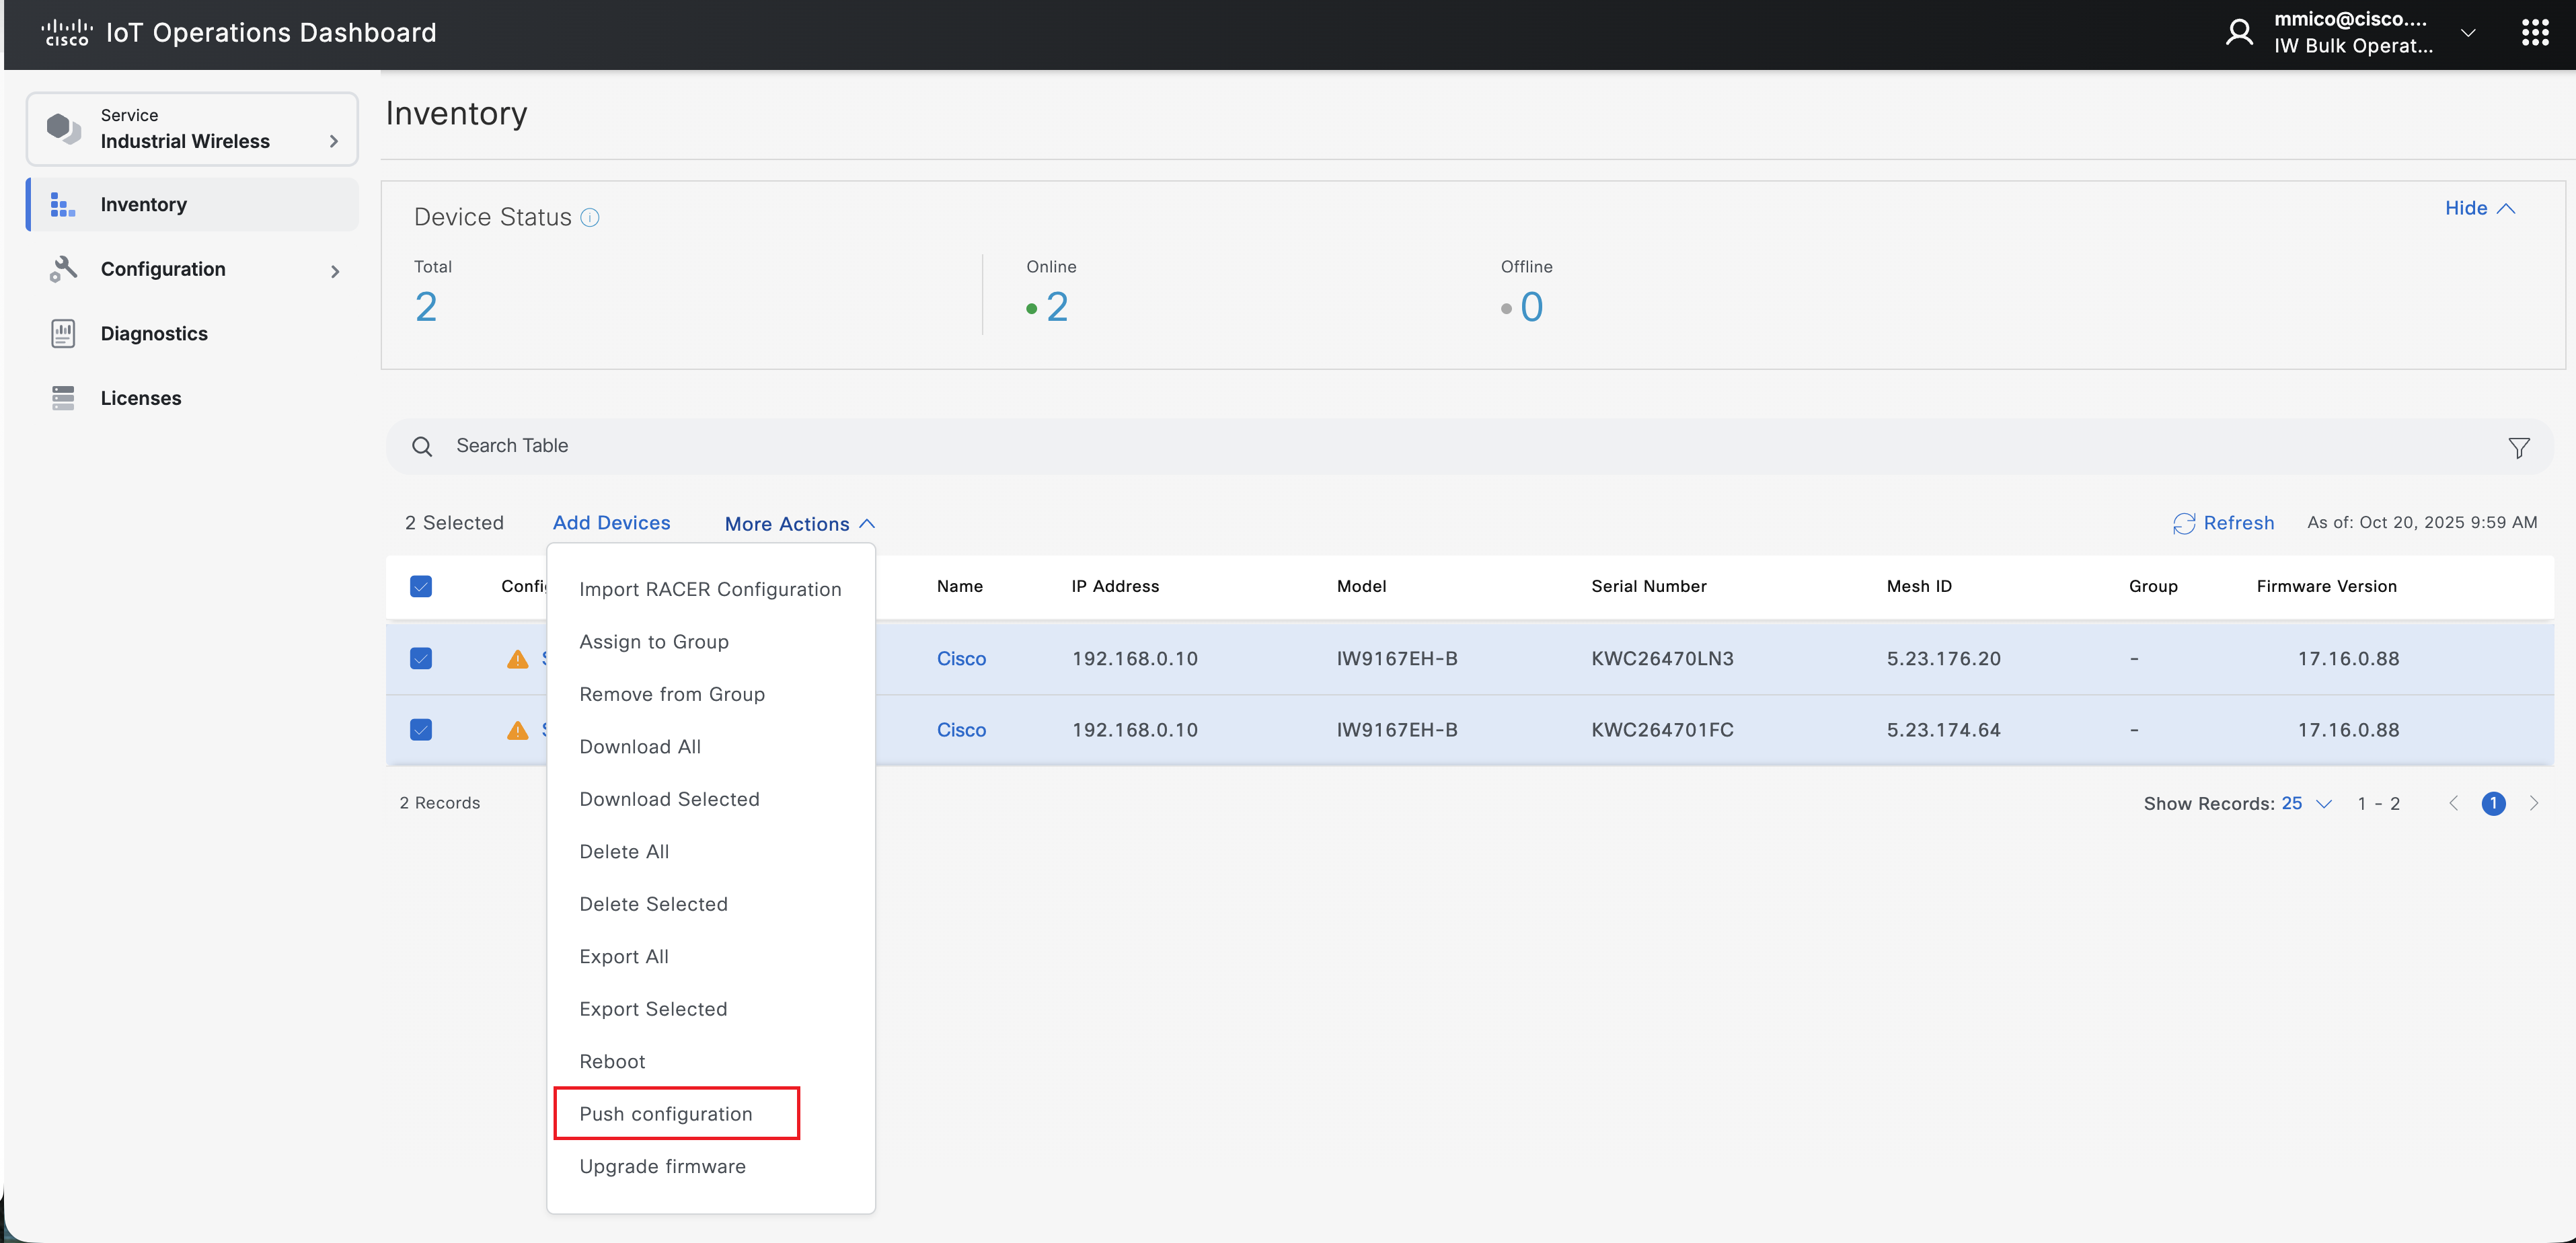Open the Diagnostics section

[x=154, y=333]
